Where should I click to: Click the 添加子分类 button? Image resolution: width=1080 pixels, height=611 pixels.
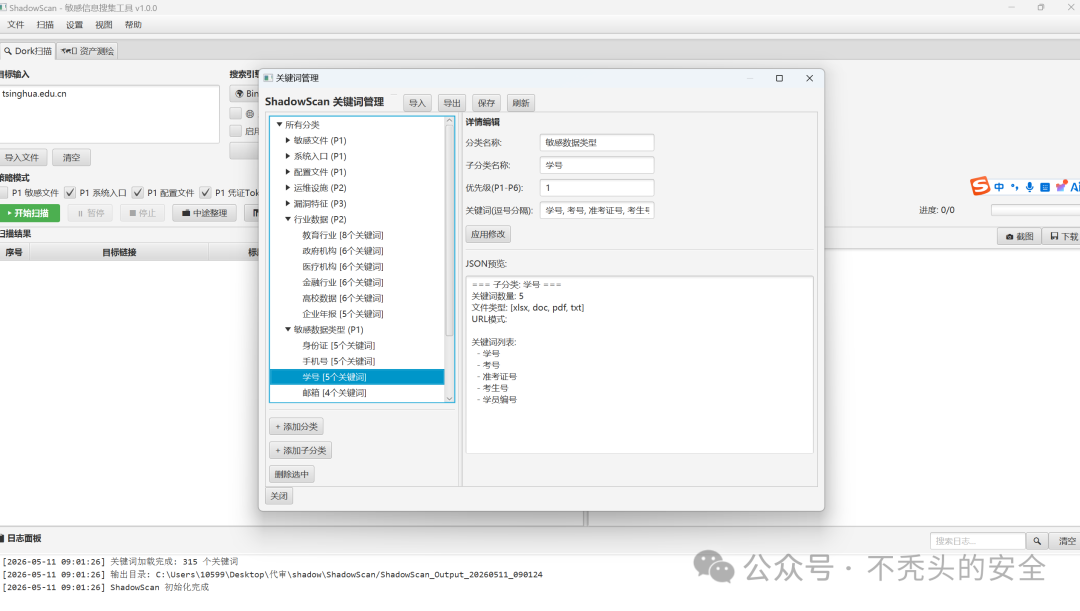(x=300, y=451)
